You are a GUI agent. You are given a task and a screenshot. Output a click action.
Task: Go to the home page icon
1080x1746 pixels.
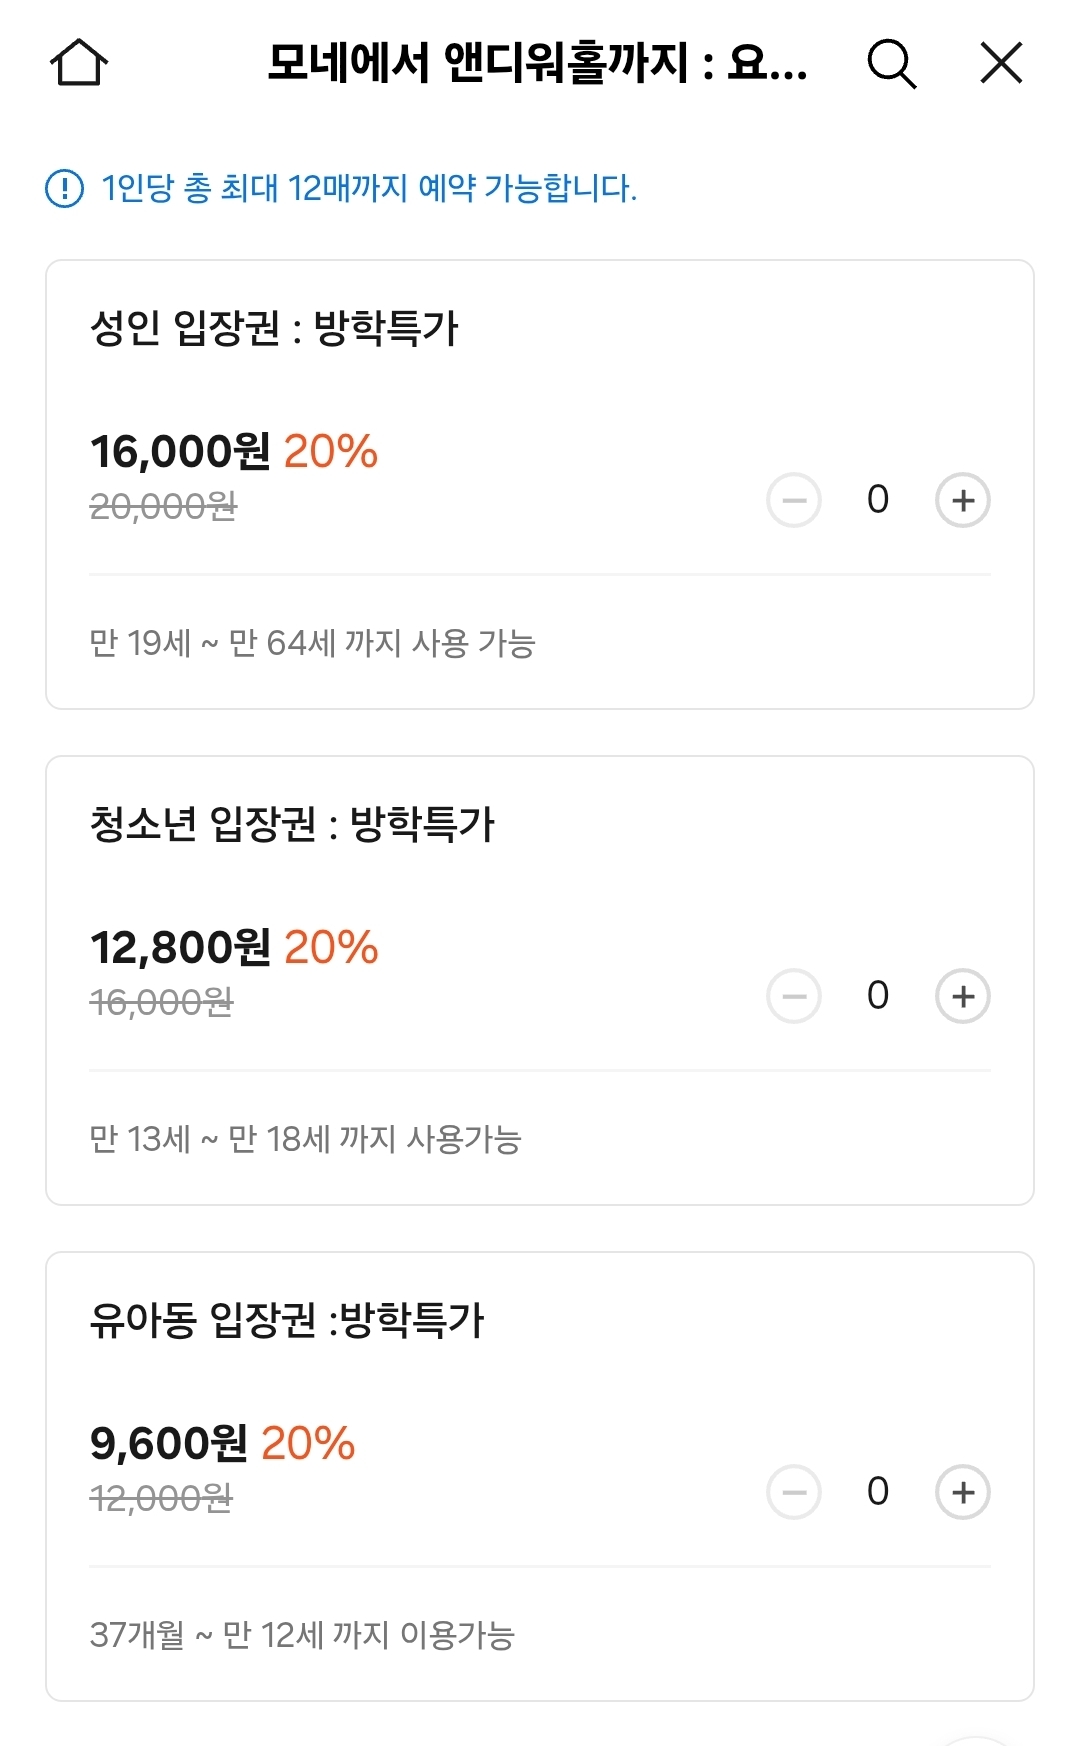coord(79,63)
